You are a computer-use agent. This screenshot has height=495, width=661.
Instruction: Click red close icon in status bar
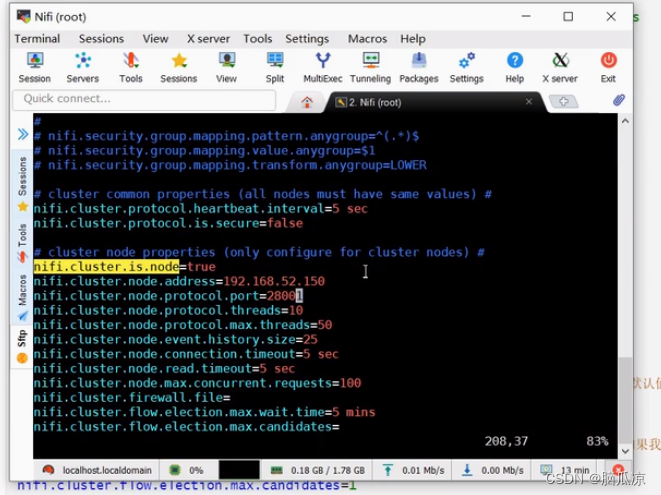618,469
